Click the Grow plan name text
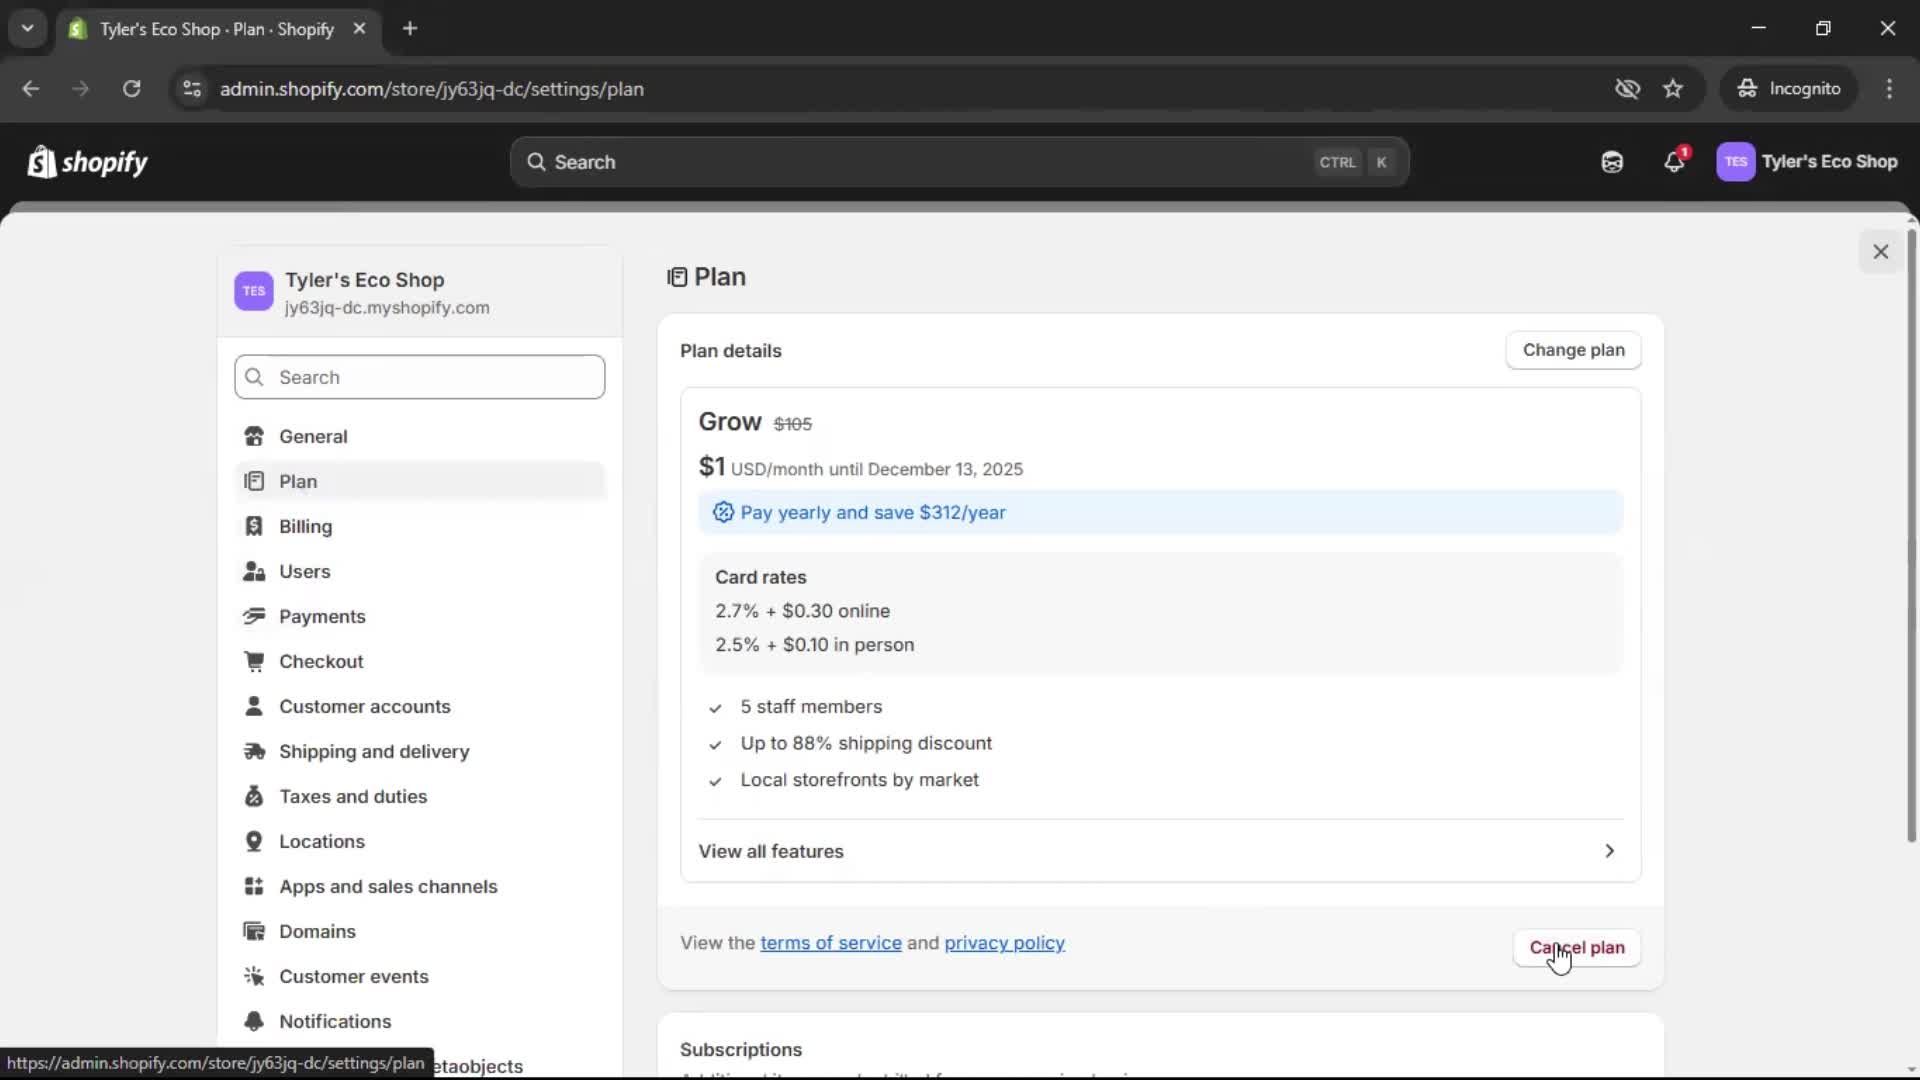1920x1080 pixels. pyautogui.click(x=730, y=422)
